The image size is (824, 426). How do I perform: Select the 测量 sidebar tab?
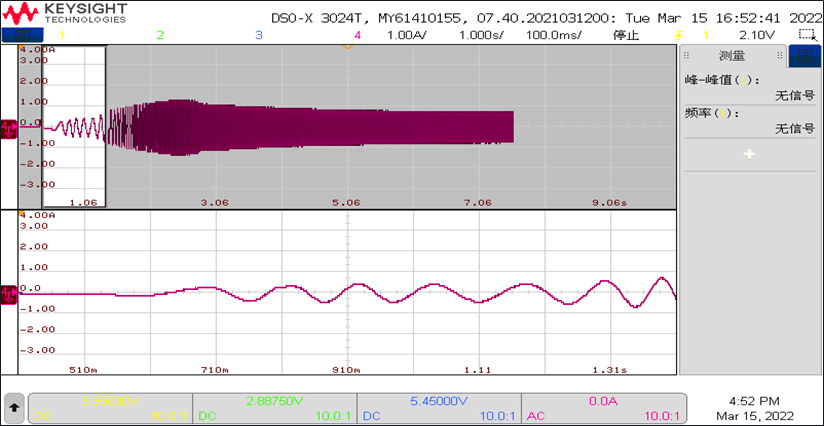[732, 56]
